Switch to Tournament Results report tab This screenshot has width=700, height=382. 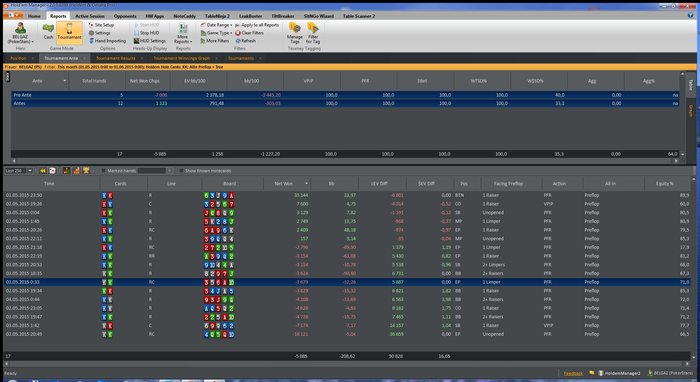click(116, 58)
